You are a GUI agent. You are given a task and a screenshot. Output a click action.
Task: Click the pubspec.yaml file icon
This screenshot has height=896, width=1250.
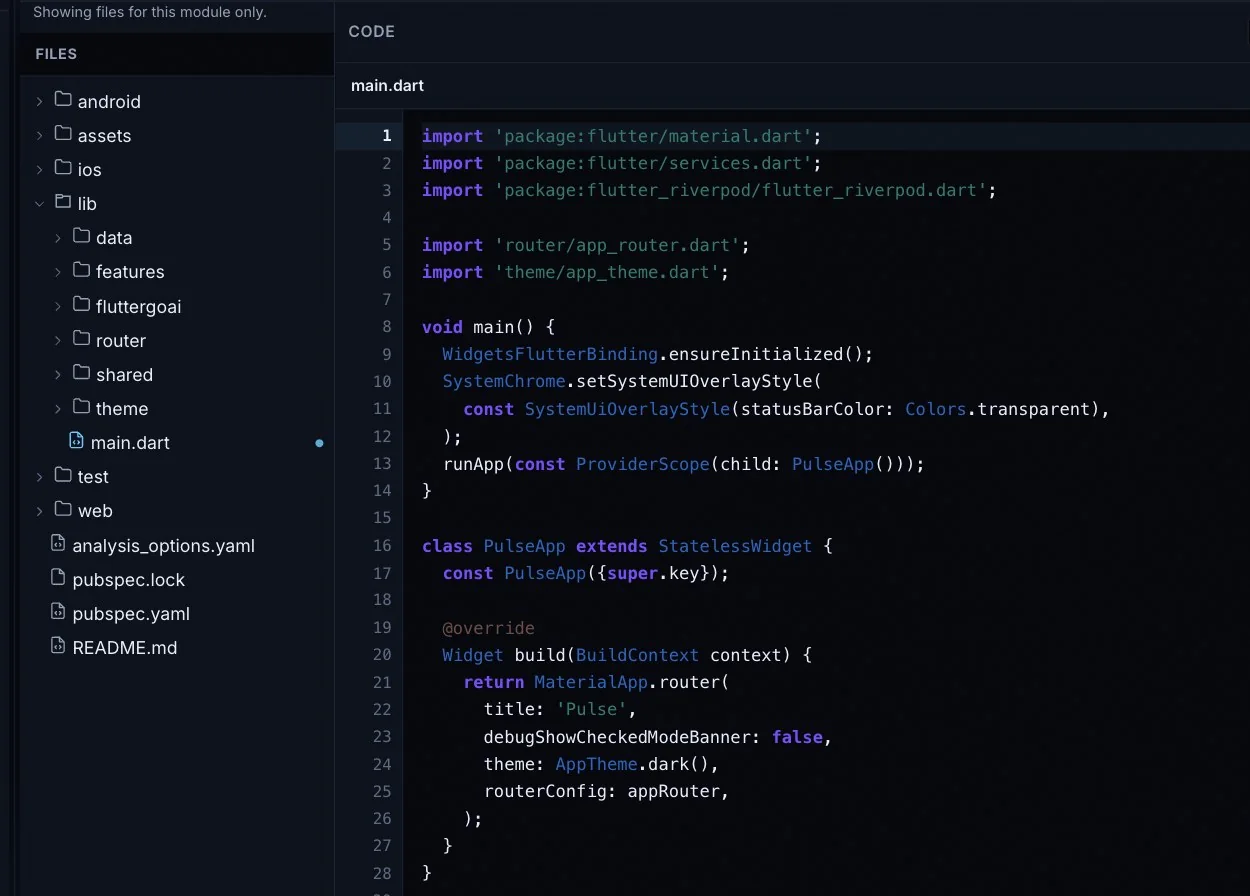(x=58, y=612)
